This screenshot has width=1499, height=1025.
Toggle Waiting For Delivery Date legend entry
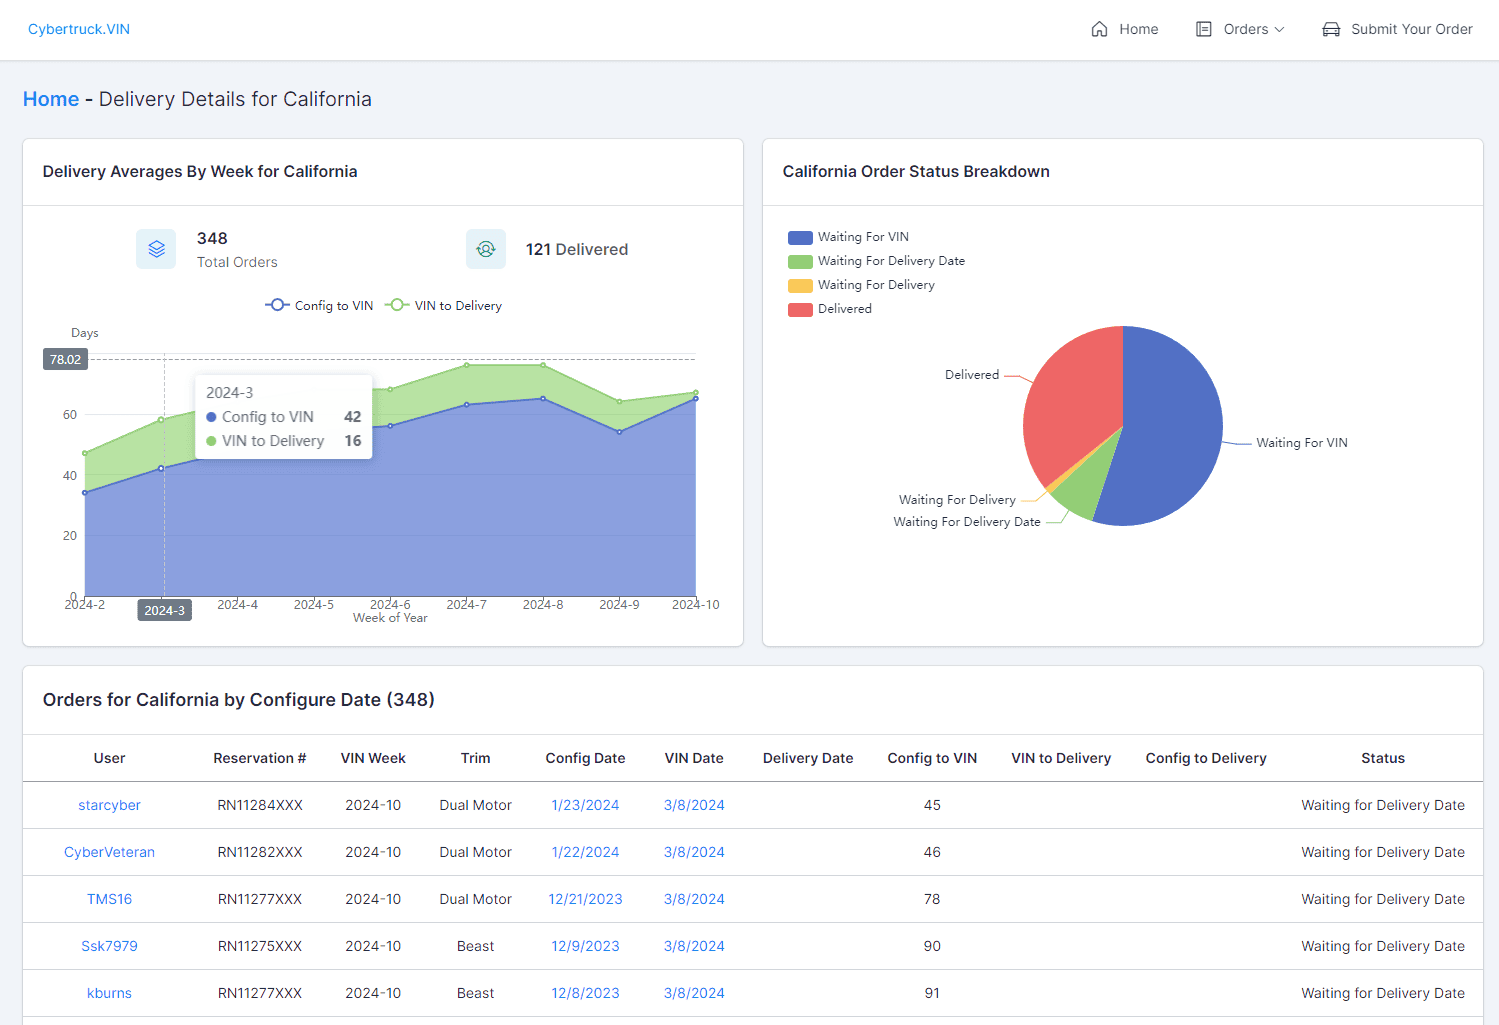pos(877,261)
